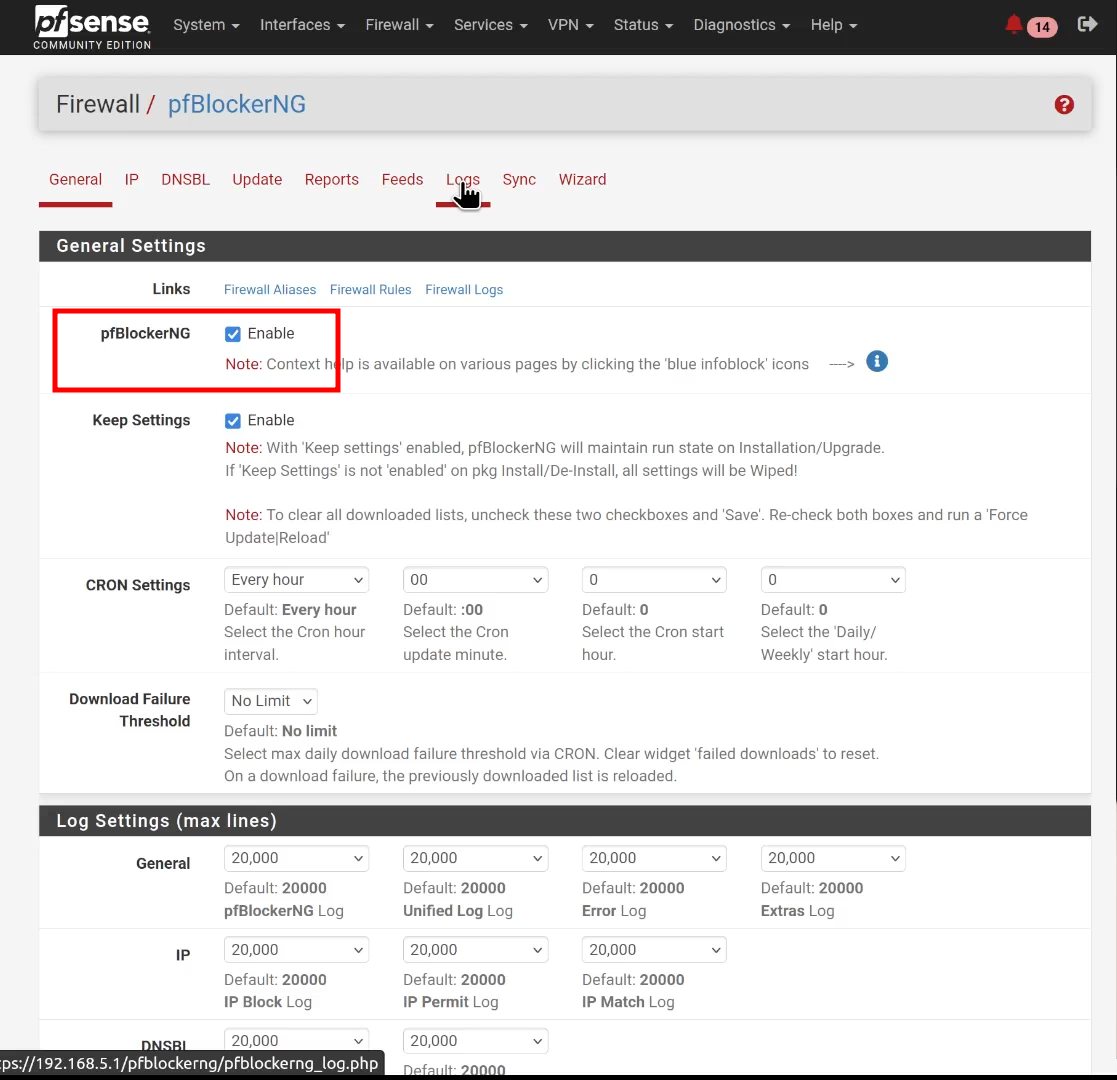The image size is (1117, 1080).
Task: Open the Firewall menu
Action: click(399, 25)
